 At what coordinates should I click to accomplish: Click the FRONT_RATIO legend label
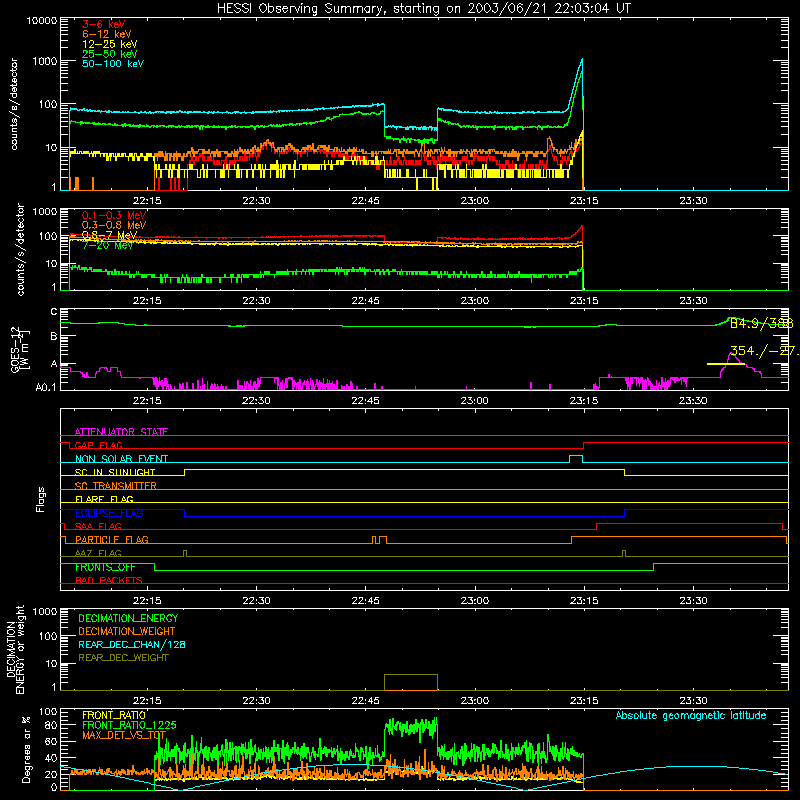[x=114, y=715]
